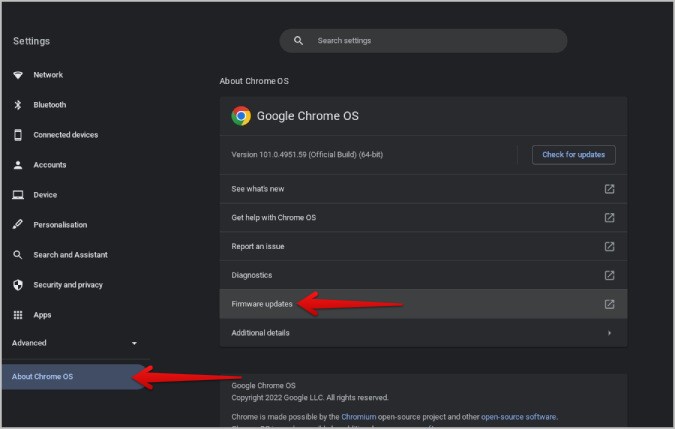Click external-link icon for Get help with Chrome OS

tap(609, 218)
